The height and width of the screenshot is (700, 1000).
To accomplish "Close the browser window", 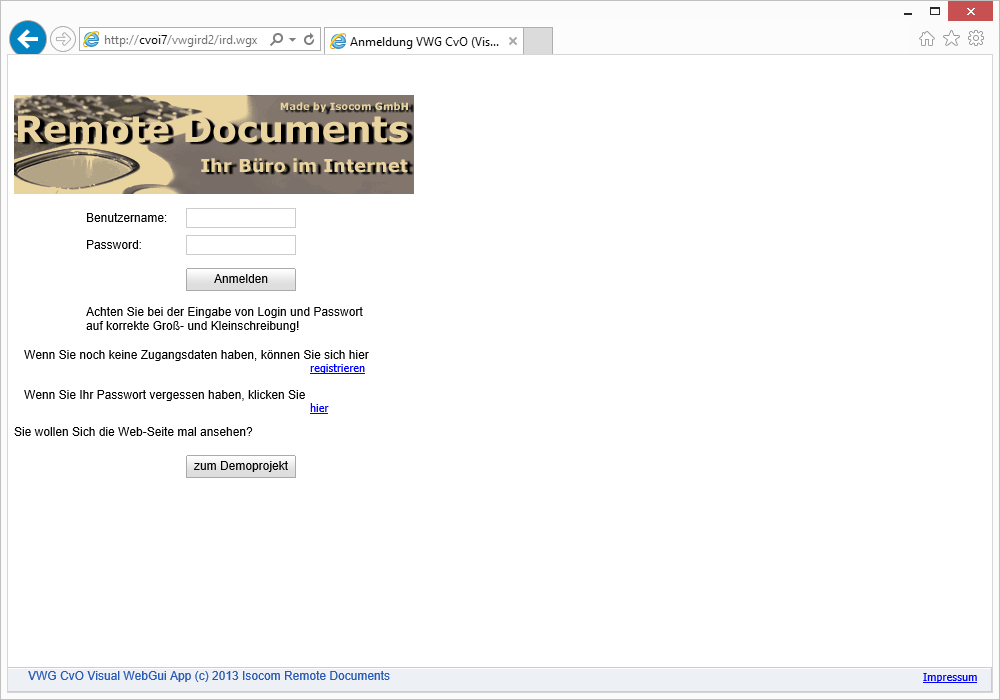I will (971, 11).
